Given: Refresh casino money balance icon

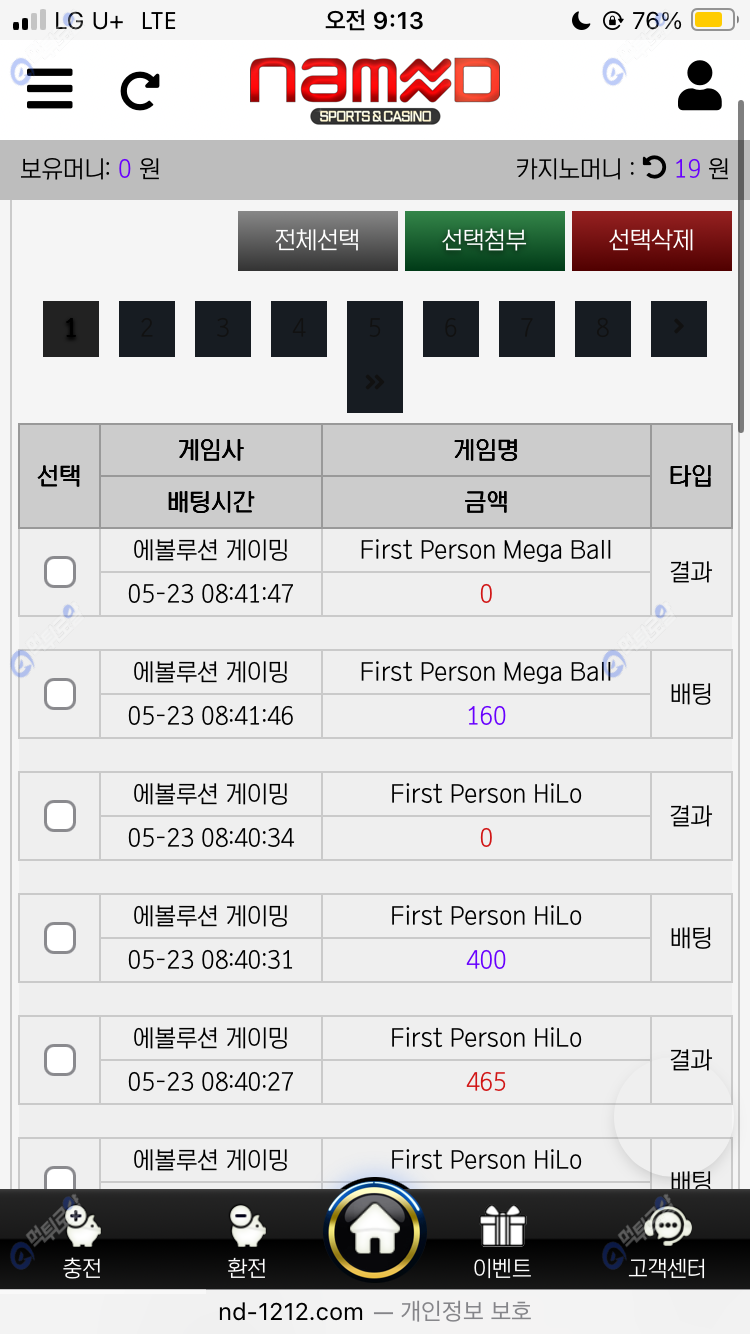Looking at the screenshot, I should pyautogui.click(x=655, y=167).
